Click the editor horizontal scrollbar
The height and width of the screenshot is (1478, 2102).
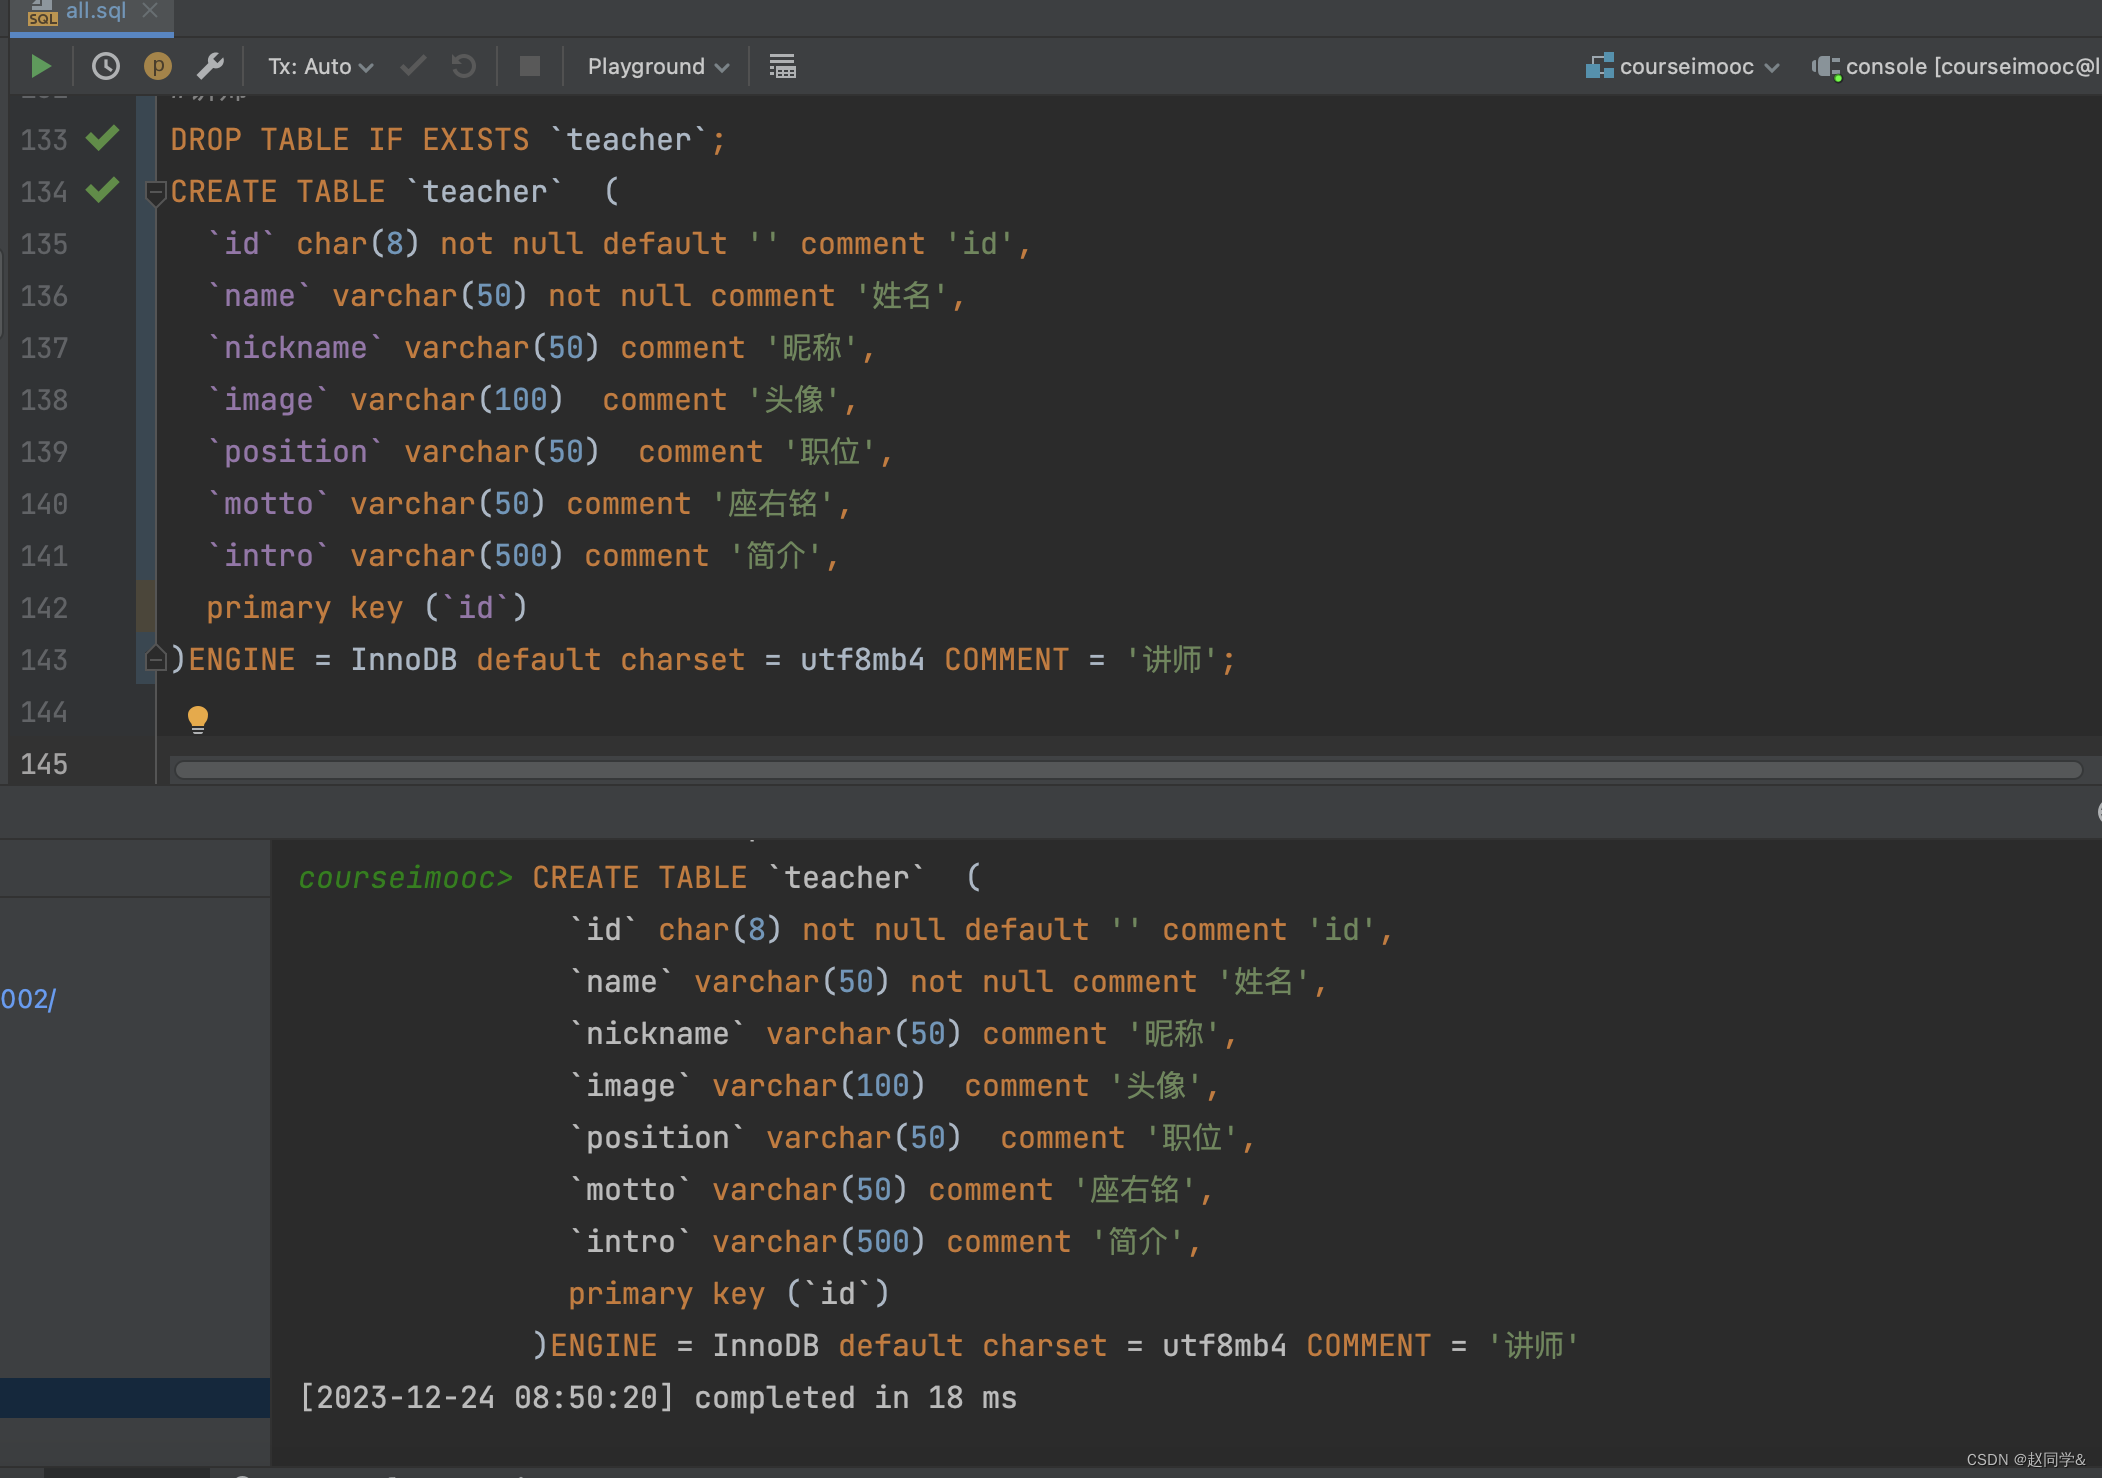click(1128, 769)
